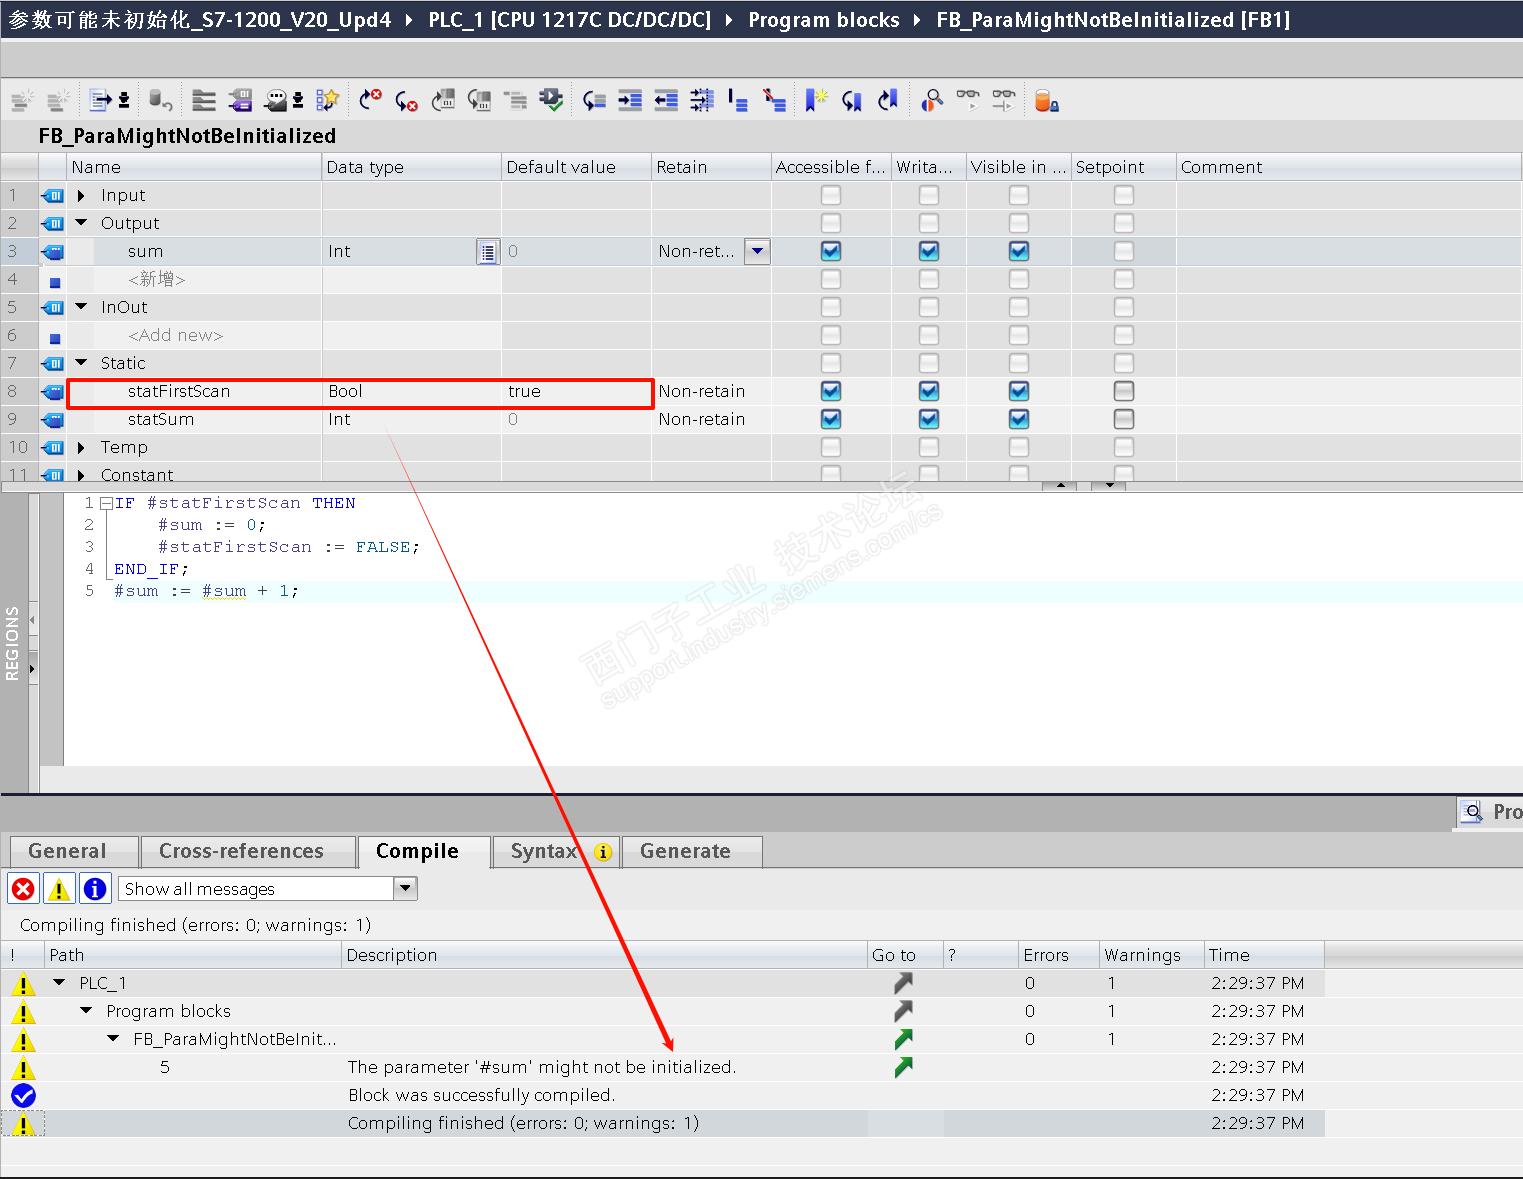Toggle absolute/symbolic operands tag icon
Viewport: 1523px width, 1179px height.
pyautogui.click(x=240, y=100)
